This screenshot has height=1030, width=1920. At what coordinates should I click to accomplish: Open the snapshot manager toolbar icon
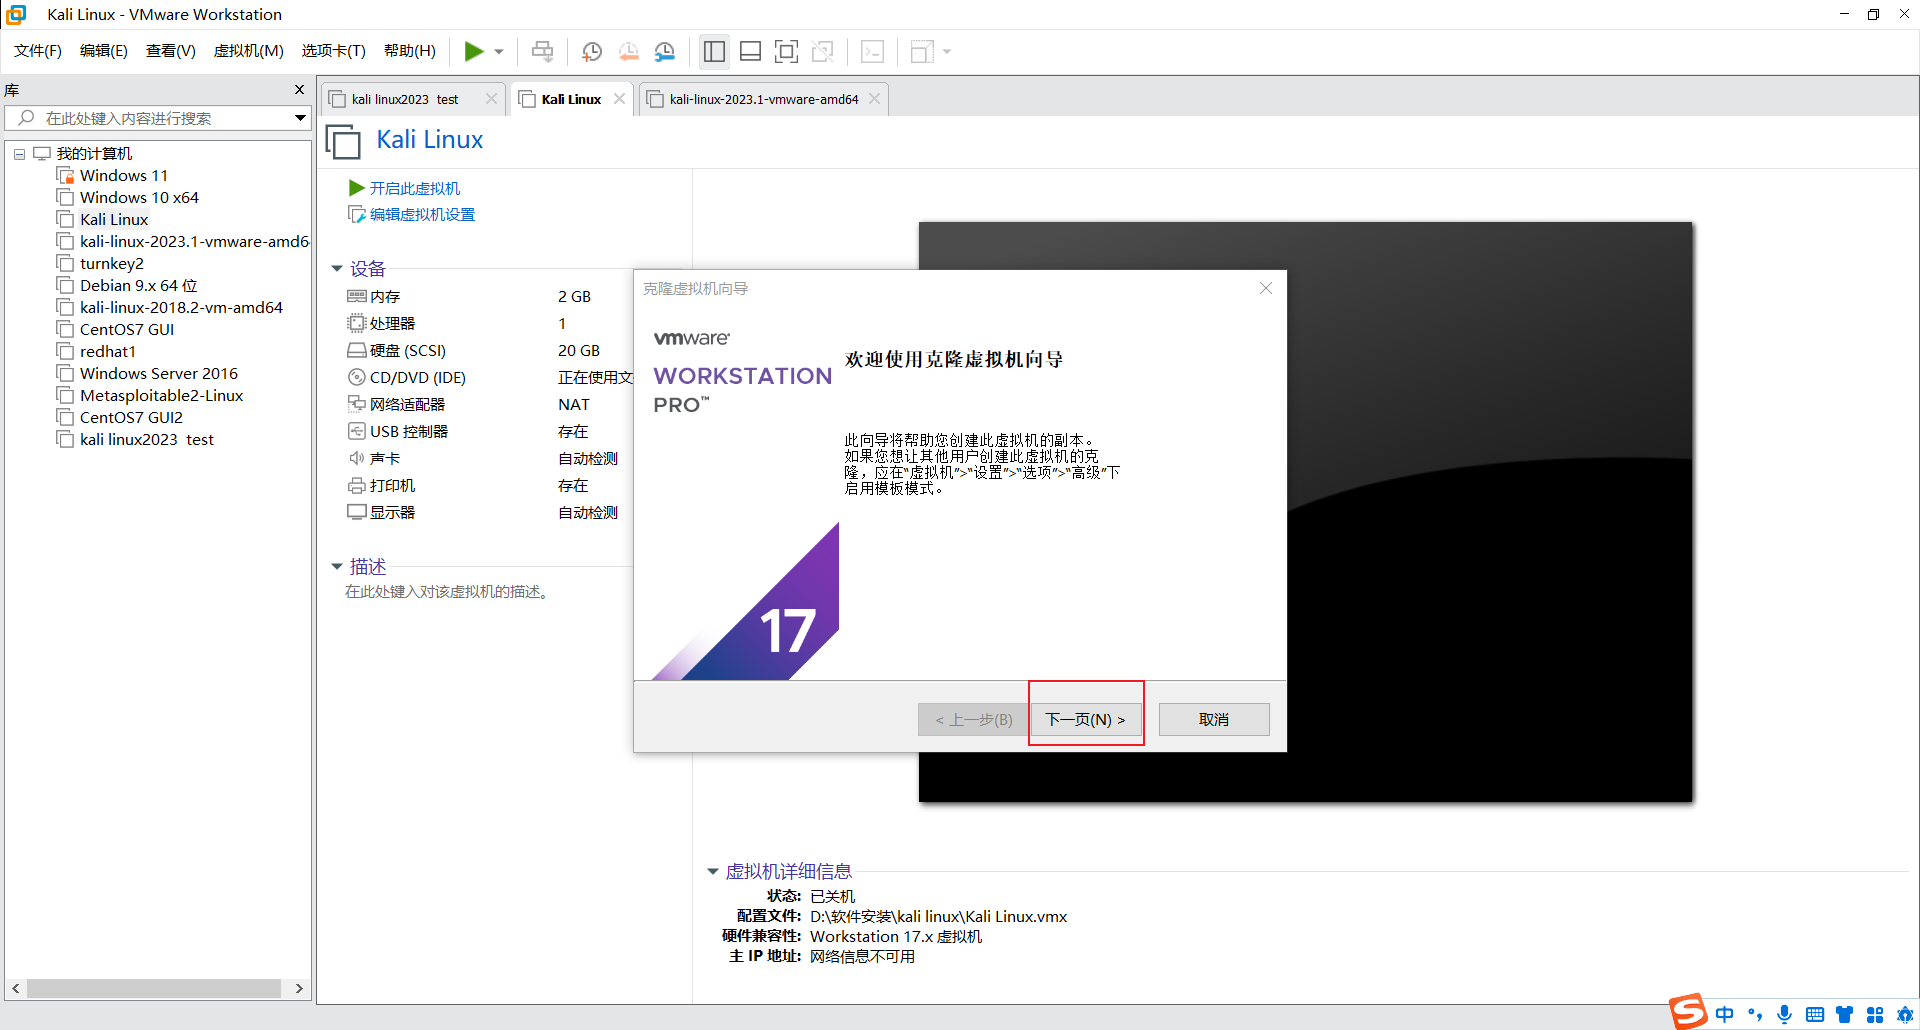tap(665, 51)
